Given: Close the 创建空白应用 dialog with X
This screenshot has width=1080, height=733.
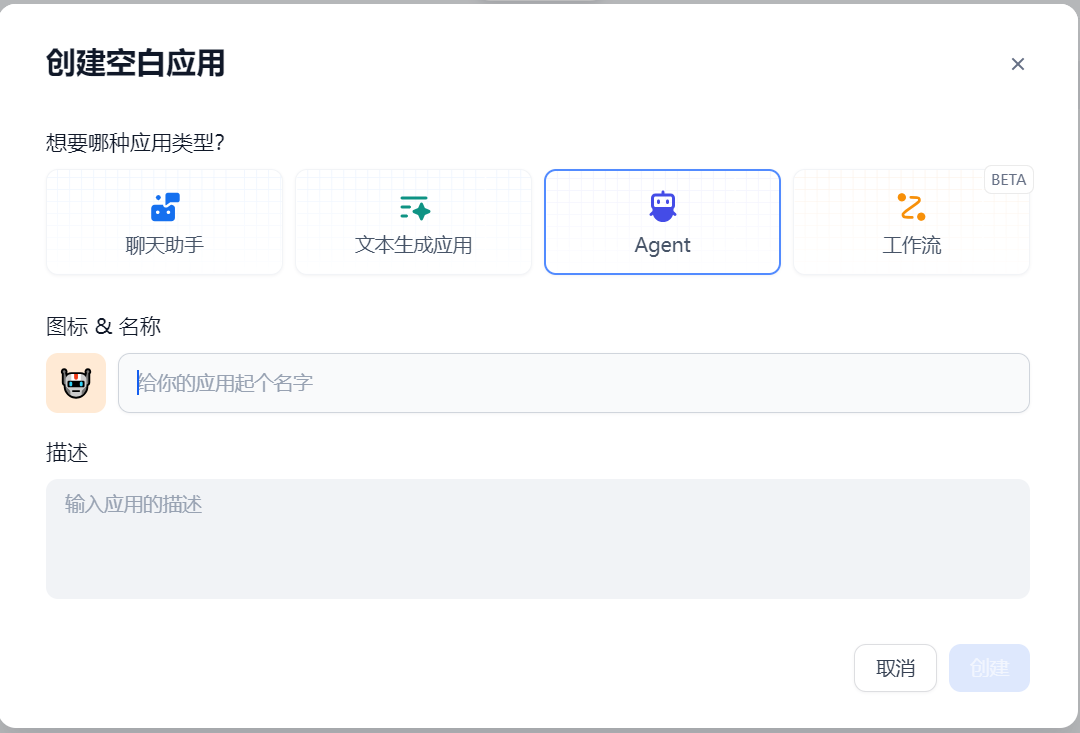Looking at the screenshot, I should [1018, 65].
